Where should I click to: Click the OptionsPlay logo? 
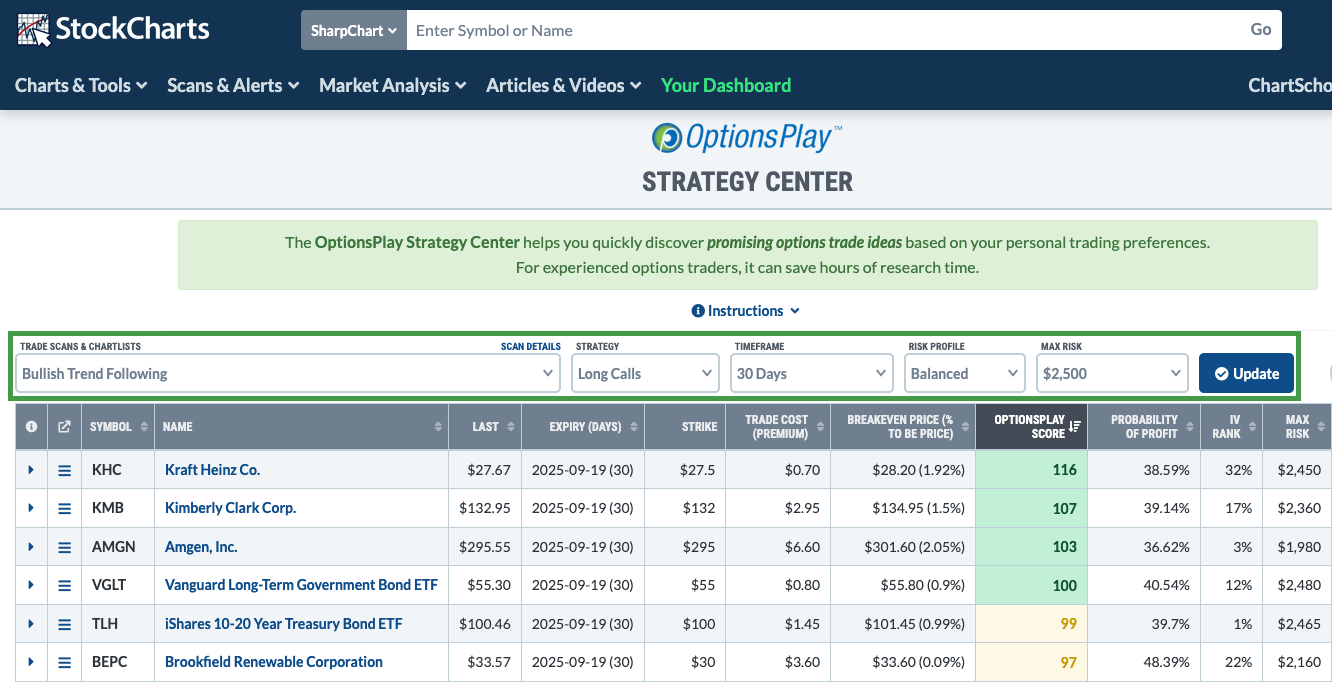coord(747,137)
